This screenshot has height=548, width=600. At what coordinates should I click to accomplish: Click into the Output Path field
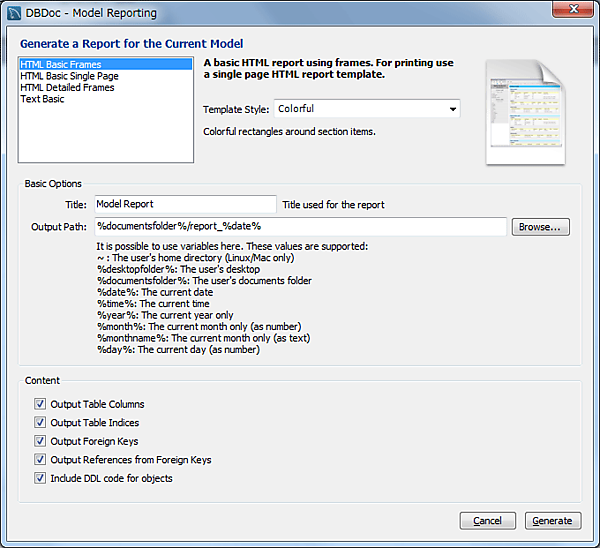tap(300, 227)
